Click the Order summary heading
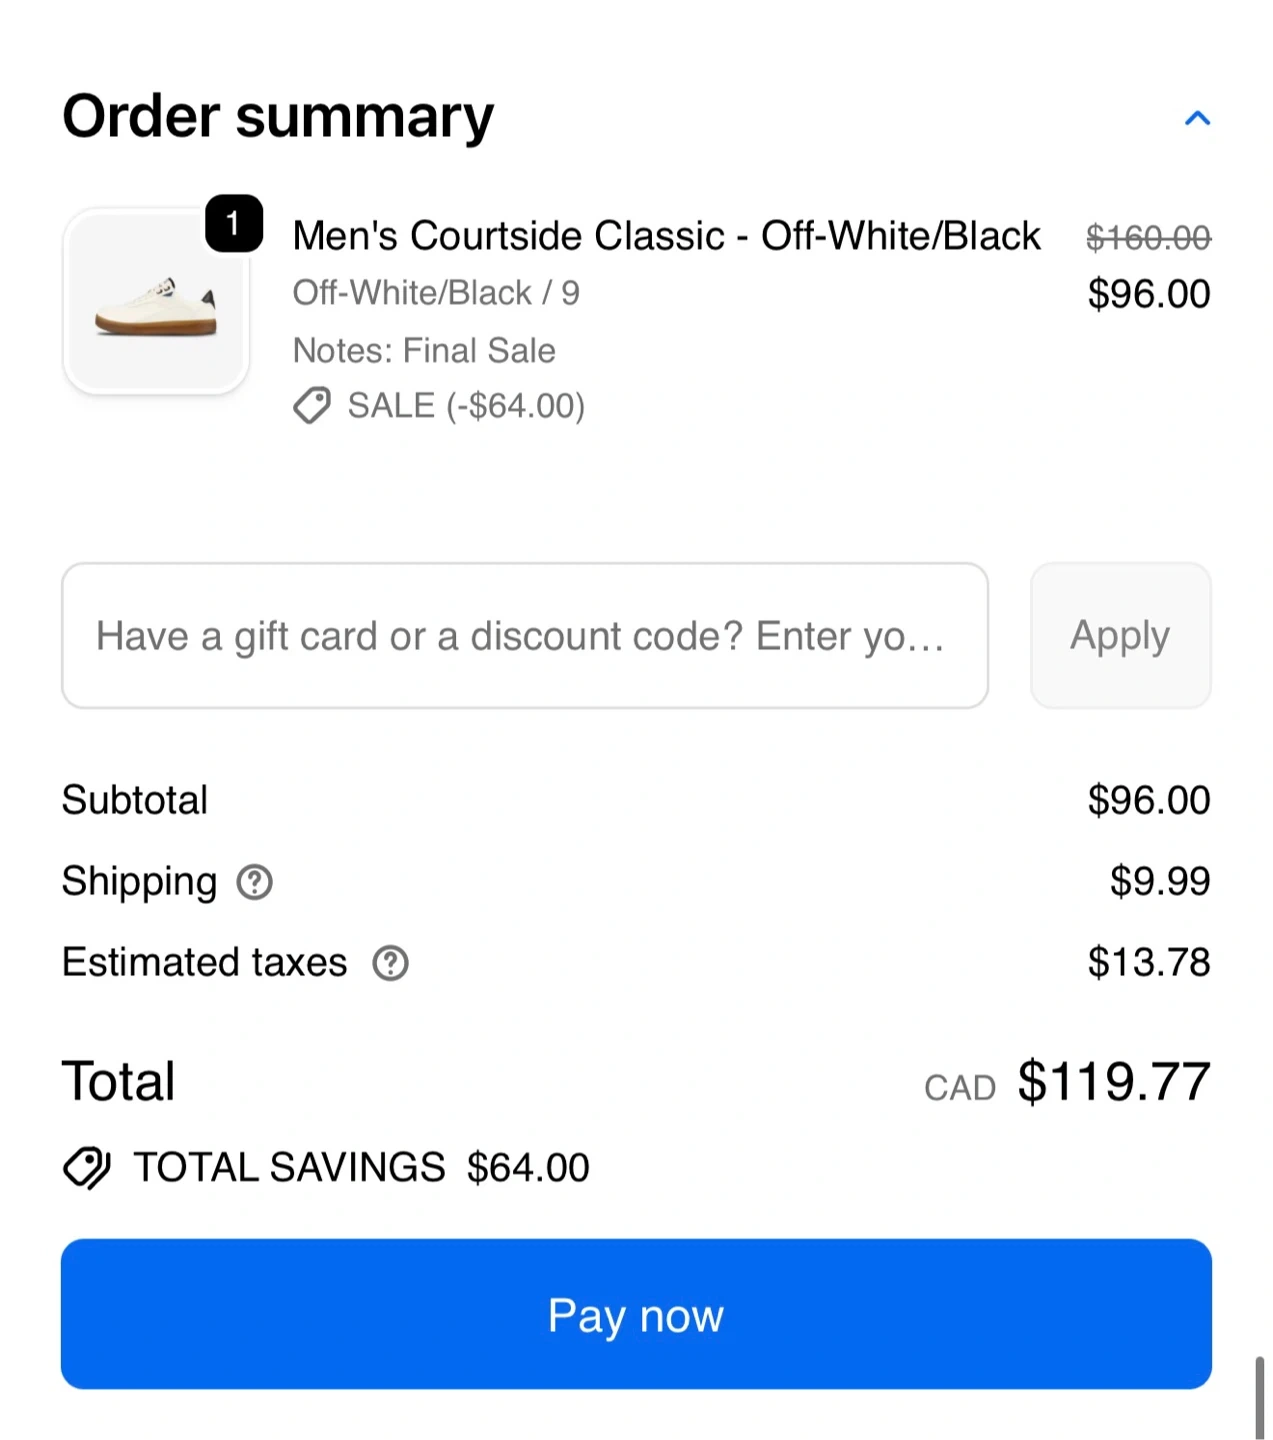Viewport: 1273px width, 1440px height. (278, 116)
